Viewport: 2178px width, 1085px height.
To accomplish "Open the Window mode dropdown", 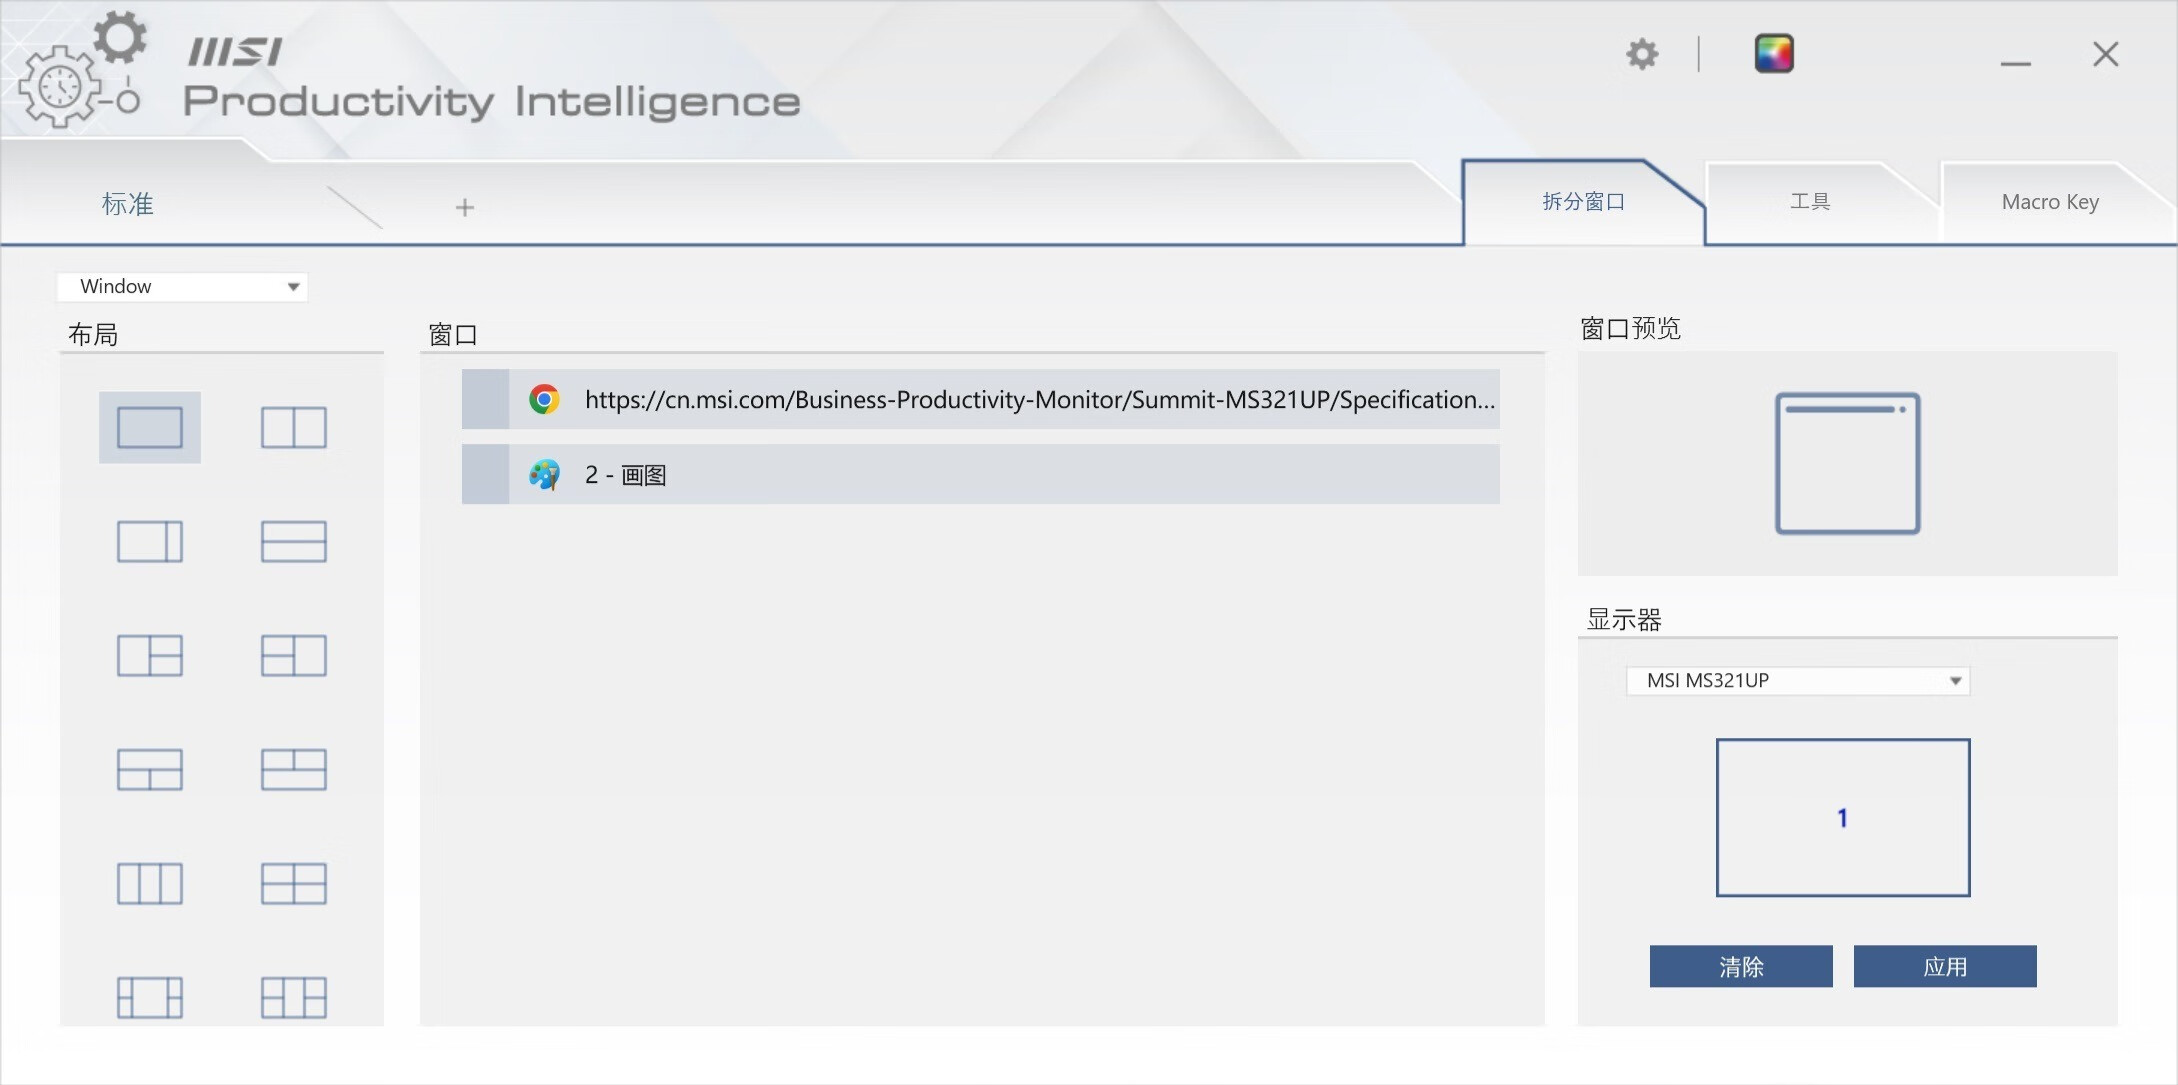I will coord(182,287).
